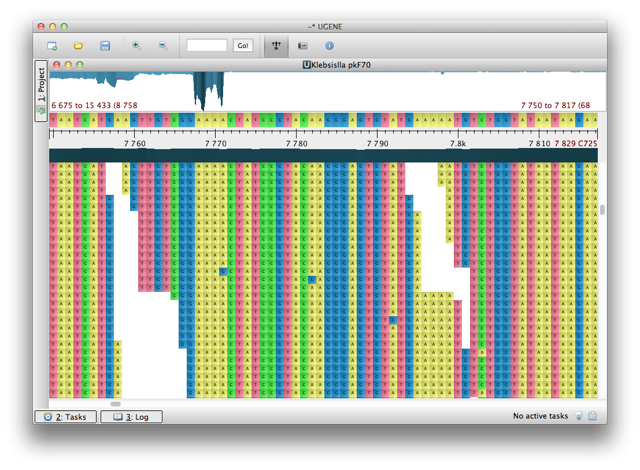Click the 7 760 ruler label
Viewport: 640px width, 470px height.
pyautogui.click(x=135, y=143)
